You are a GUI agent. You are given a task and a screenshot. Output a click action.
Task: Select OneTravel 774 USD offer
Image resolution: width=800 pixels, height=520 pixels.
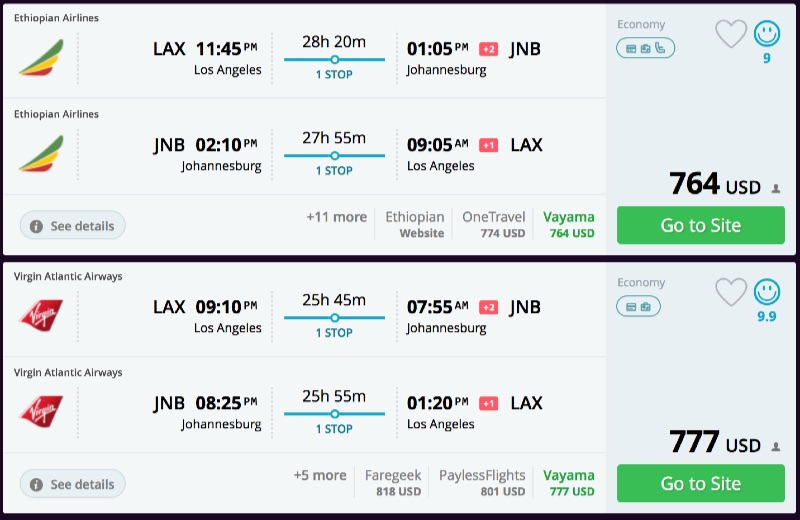(493, 225)
